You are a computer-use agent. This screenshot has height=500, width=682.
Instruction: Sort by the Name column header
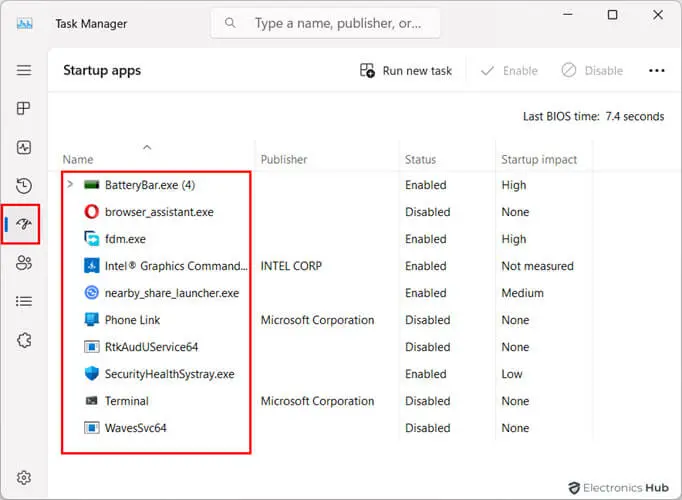(78, 159)
